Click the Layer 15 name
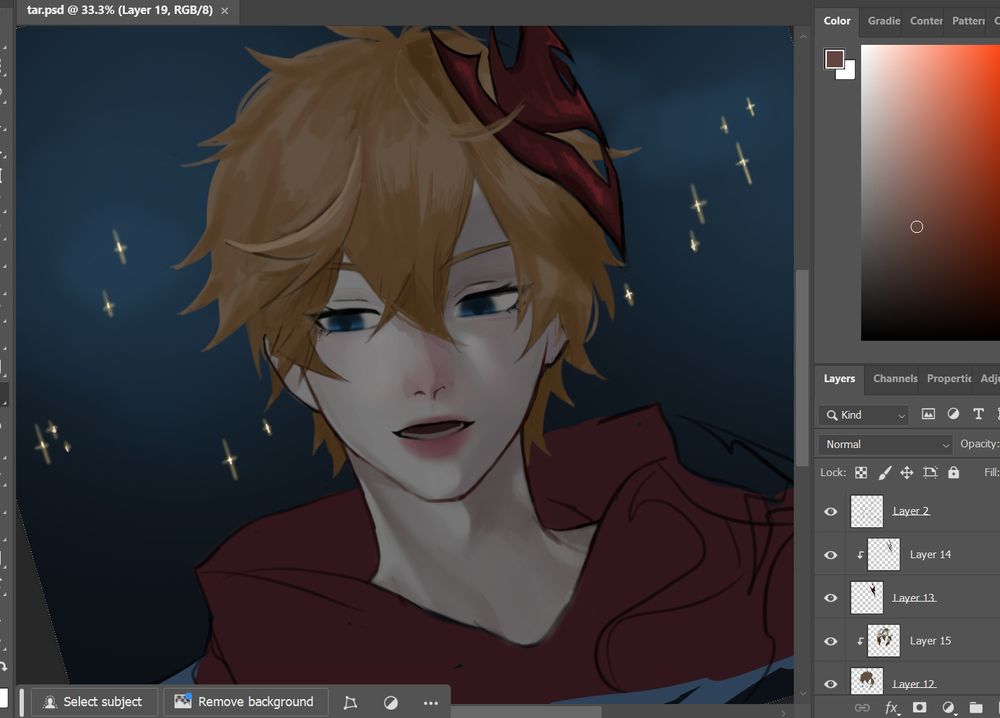The height and width of the screenshot is (718, 1000). click(x=930, y=641)
